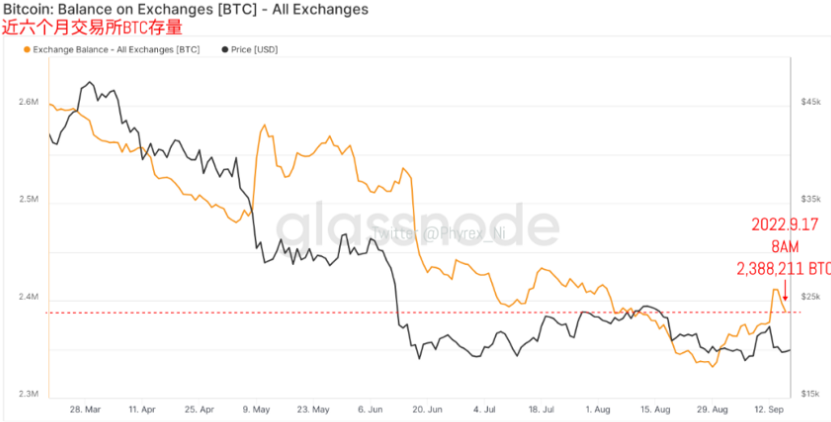The image size is (831, 422).
Task: Select the 20. Jun date label
Action: (427, 409)
